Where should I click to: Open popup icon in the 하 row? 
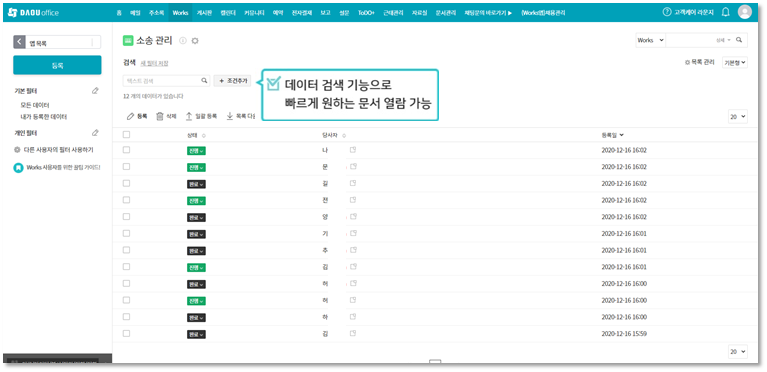(x=353, y=317)
